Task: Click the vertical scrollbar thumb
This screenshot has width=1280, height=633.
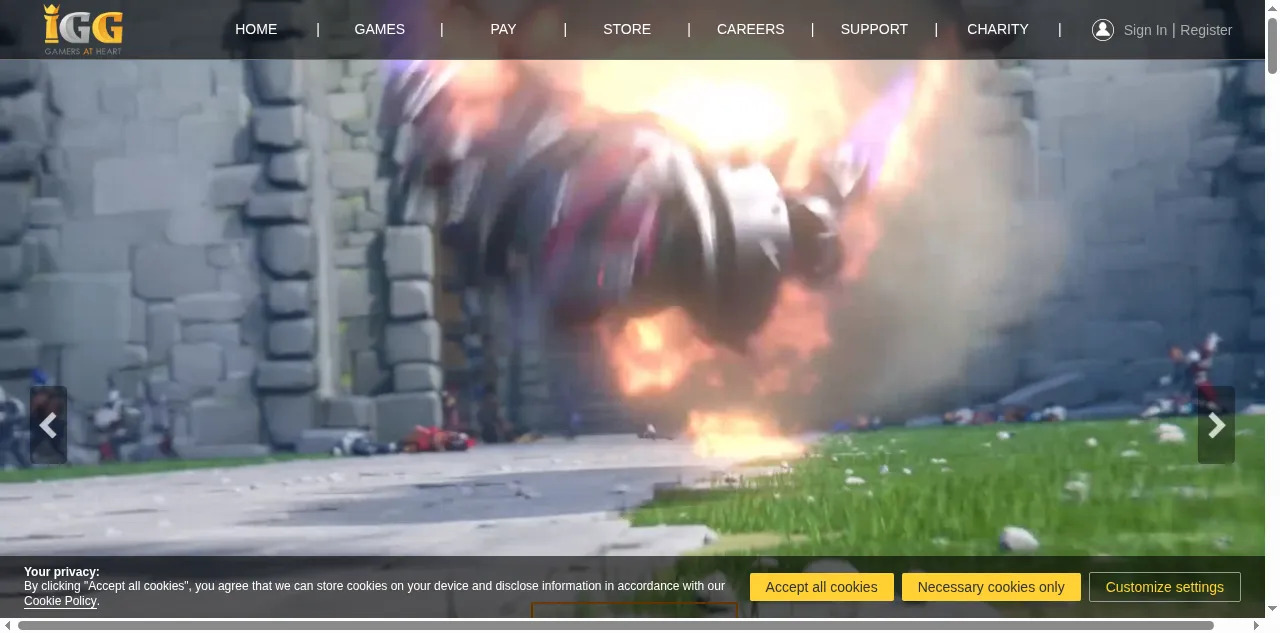Action: click(x=1272, y=44)
